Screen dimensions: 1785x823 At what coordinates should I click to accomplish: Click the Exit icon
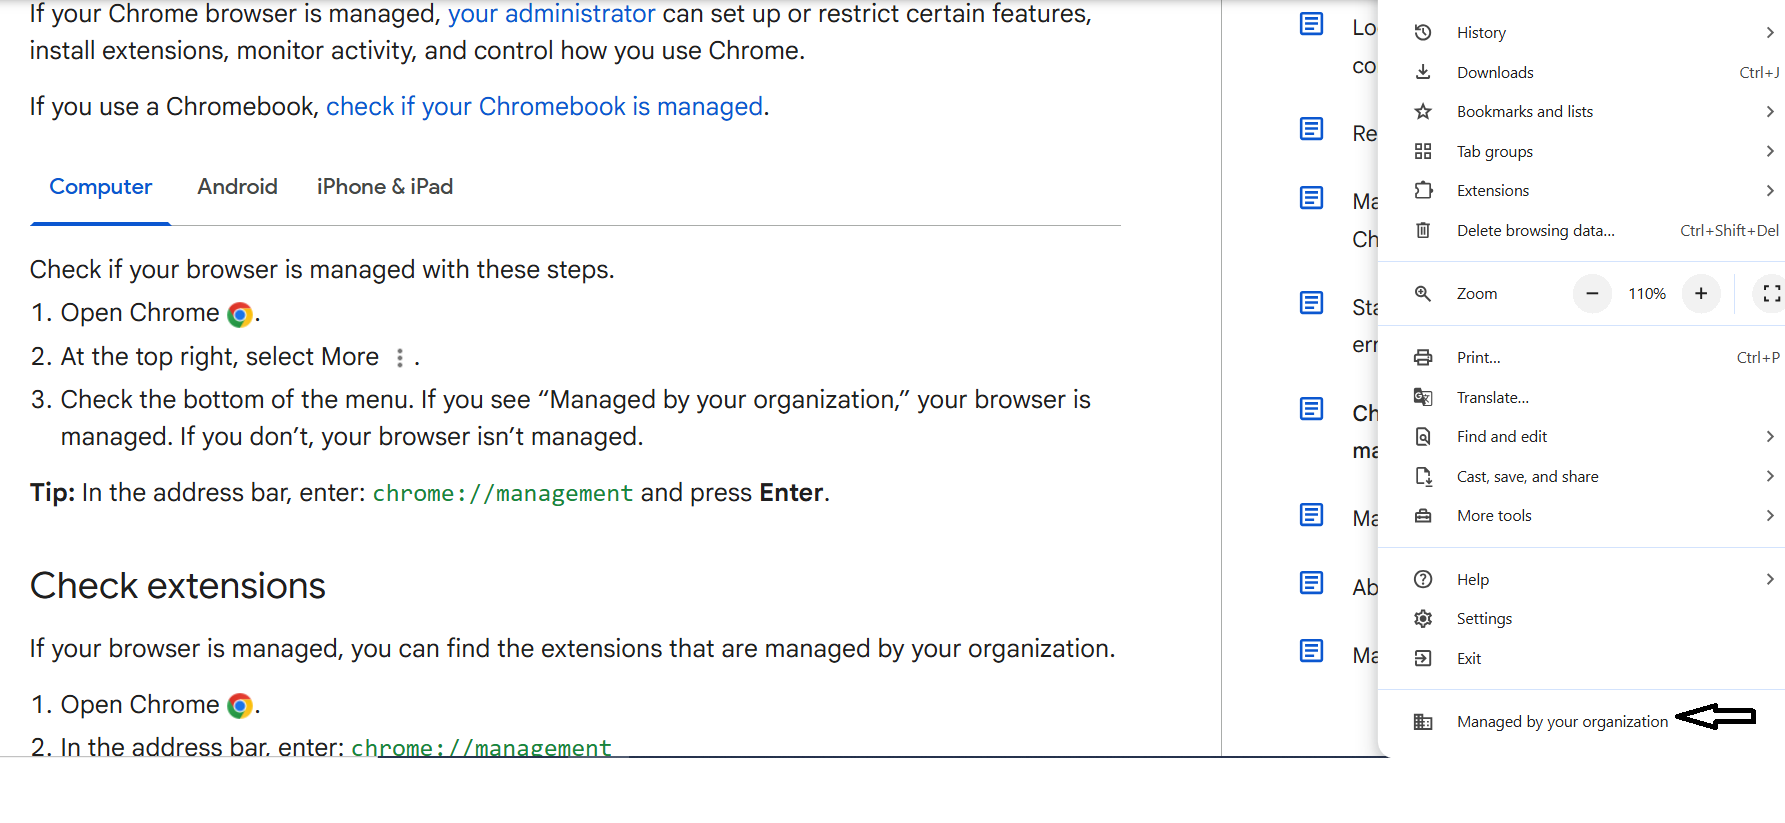click(x=1423, y=658)
